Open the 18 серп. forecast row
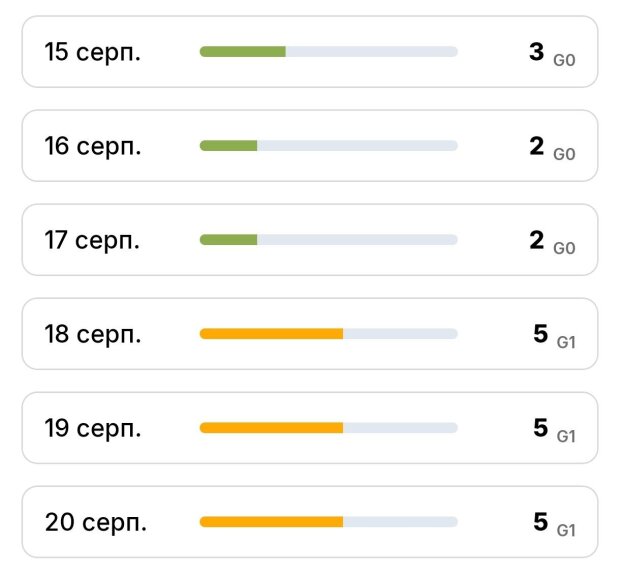Screen dimensions: 620x577 click(310, 334)
